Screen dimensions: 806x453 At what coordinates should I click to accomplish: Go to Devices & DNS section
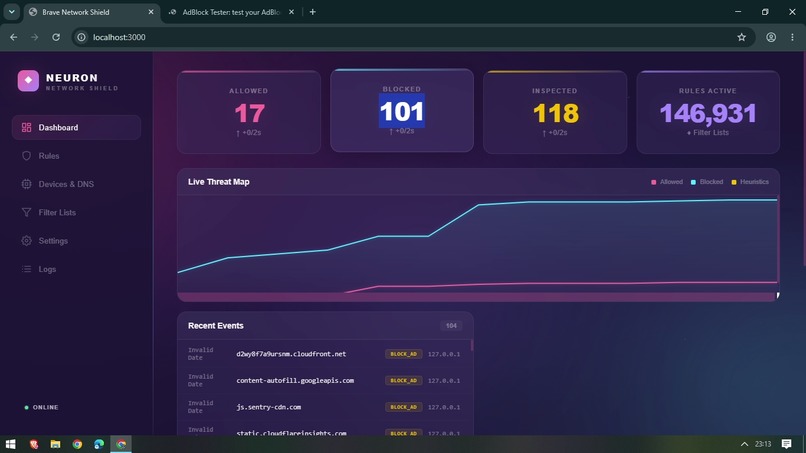point(76,184)
